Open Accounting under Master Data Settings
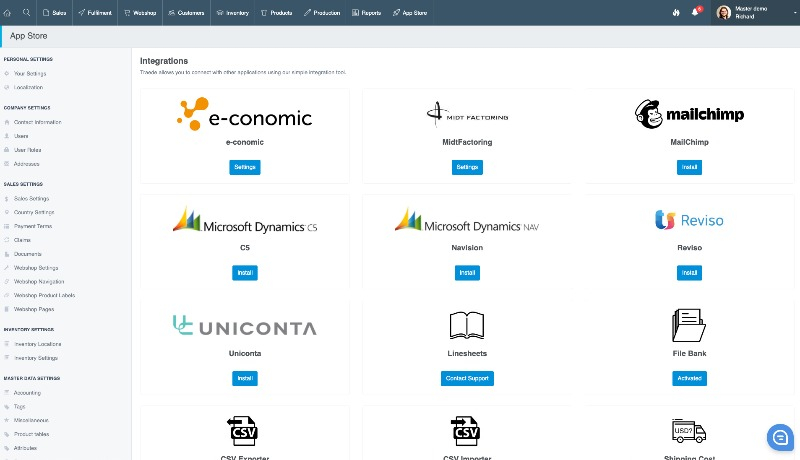Viewport: 800px width, 460px height. click(28, 393)
